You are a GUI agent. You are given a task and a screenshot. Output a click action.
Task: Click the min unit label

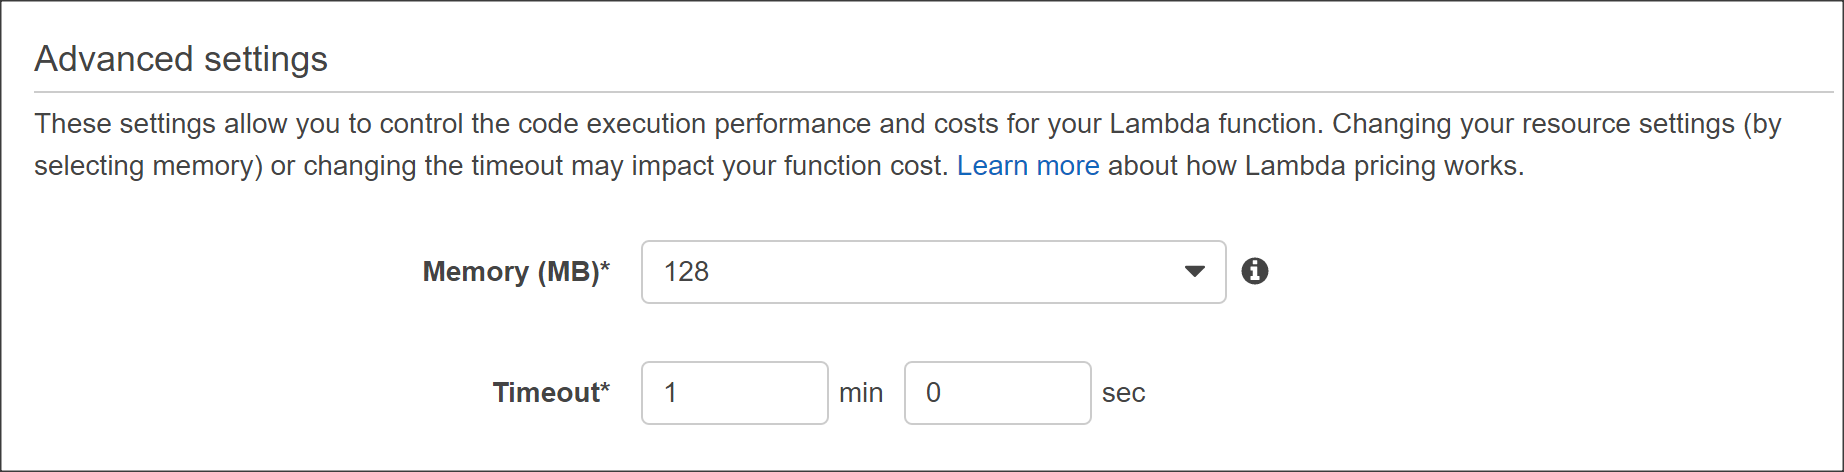click(x=861, y=393)
